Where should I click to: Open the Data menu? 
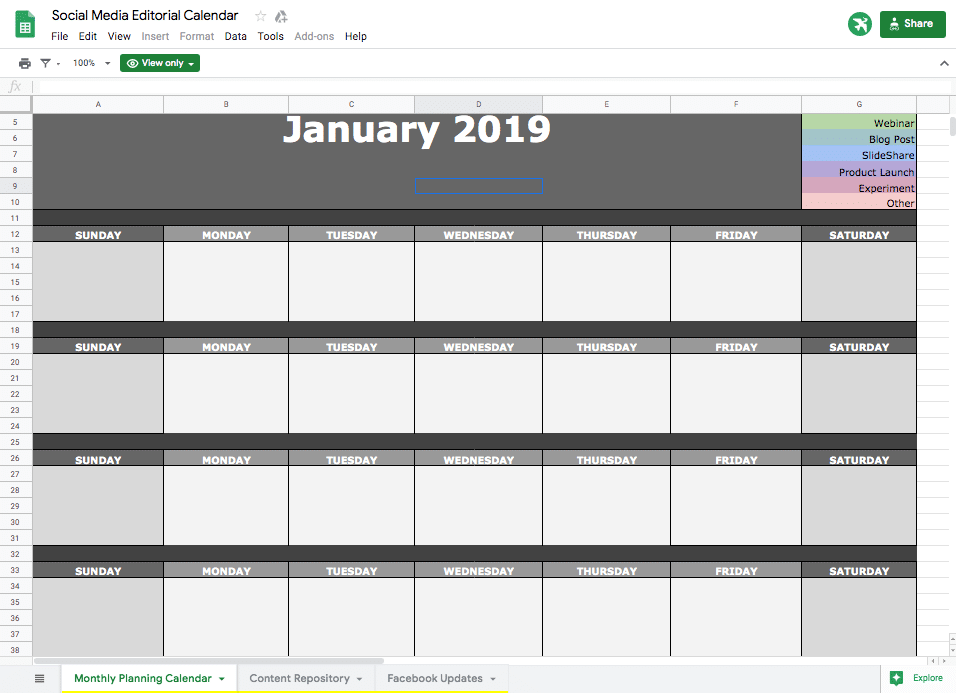pos(235,36)
